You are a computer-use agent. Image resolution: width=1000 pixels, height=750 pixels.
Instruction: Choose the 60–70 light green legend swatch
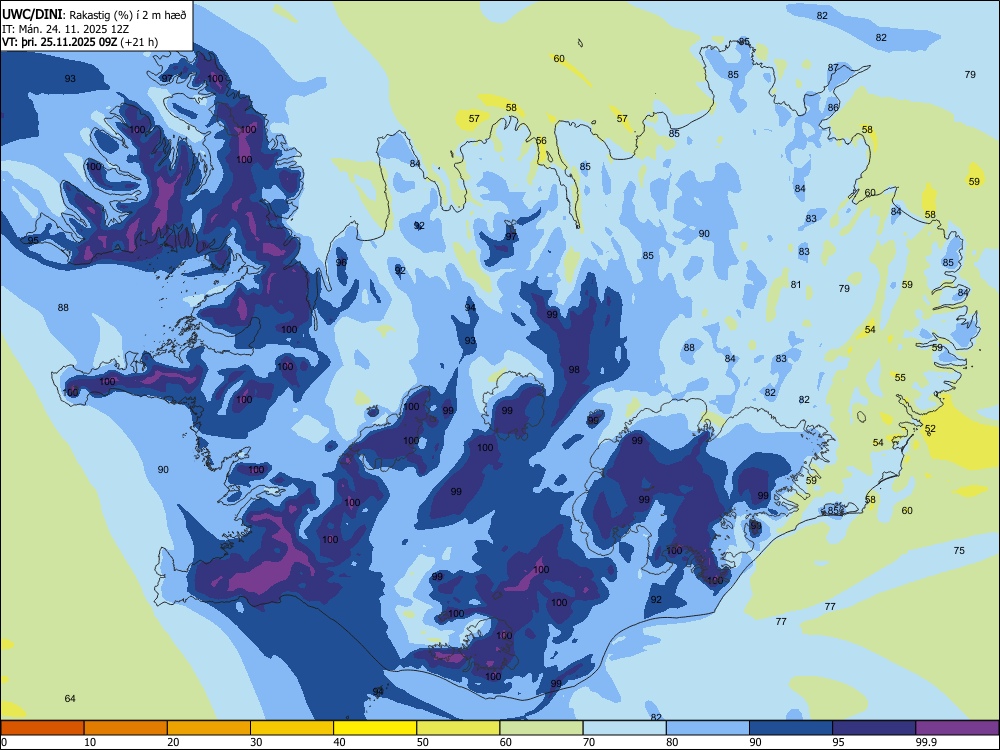(541, 728)
